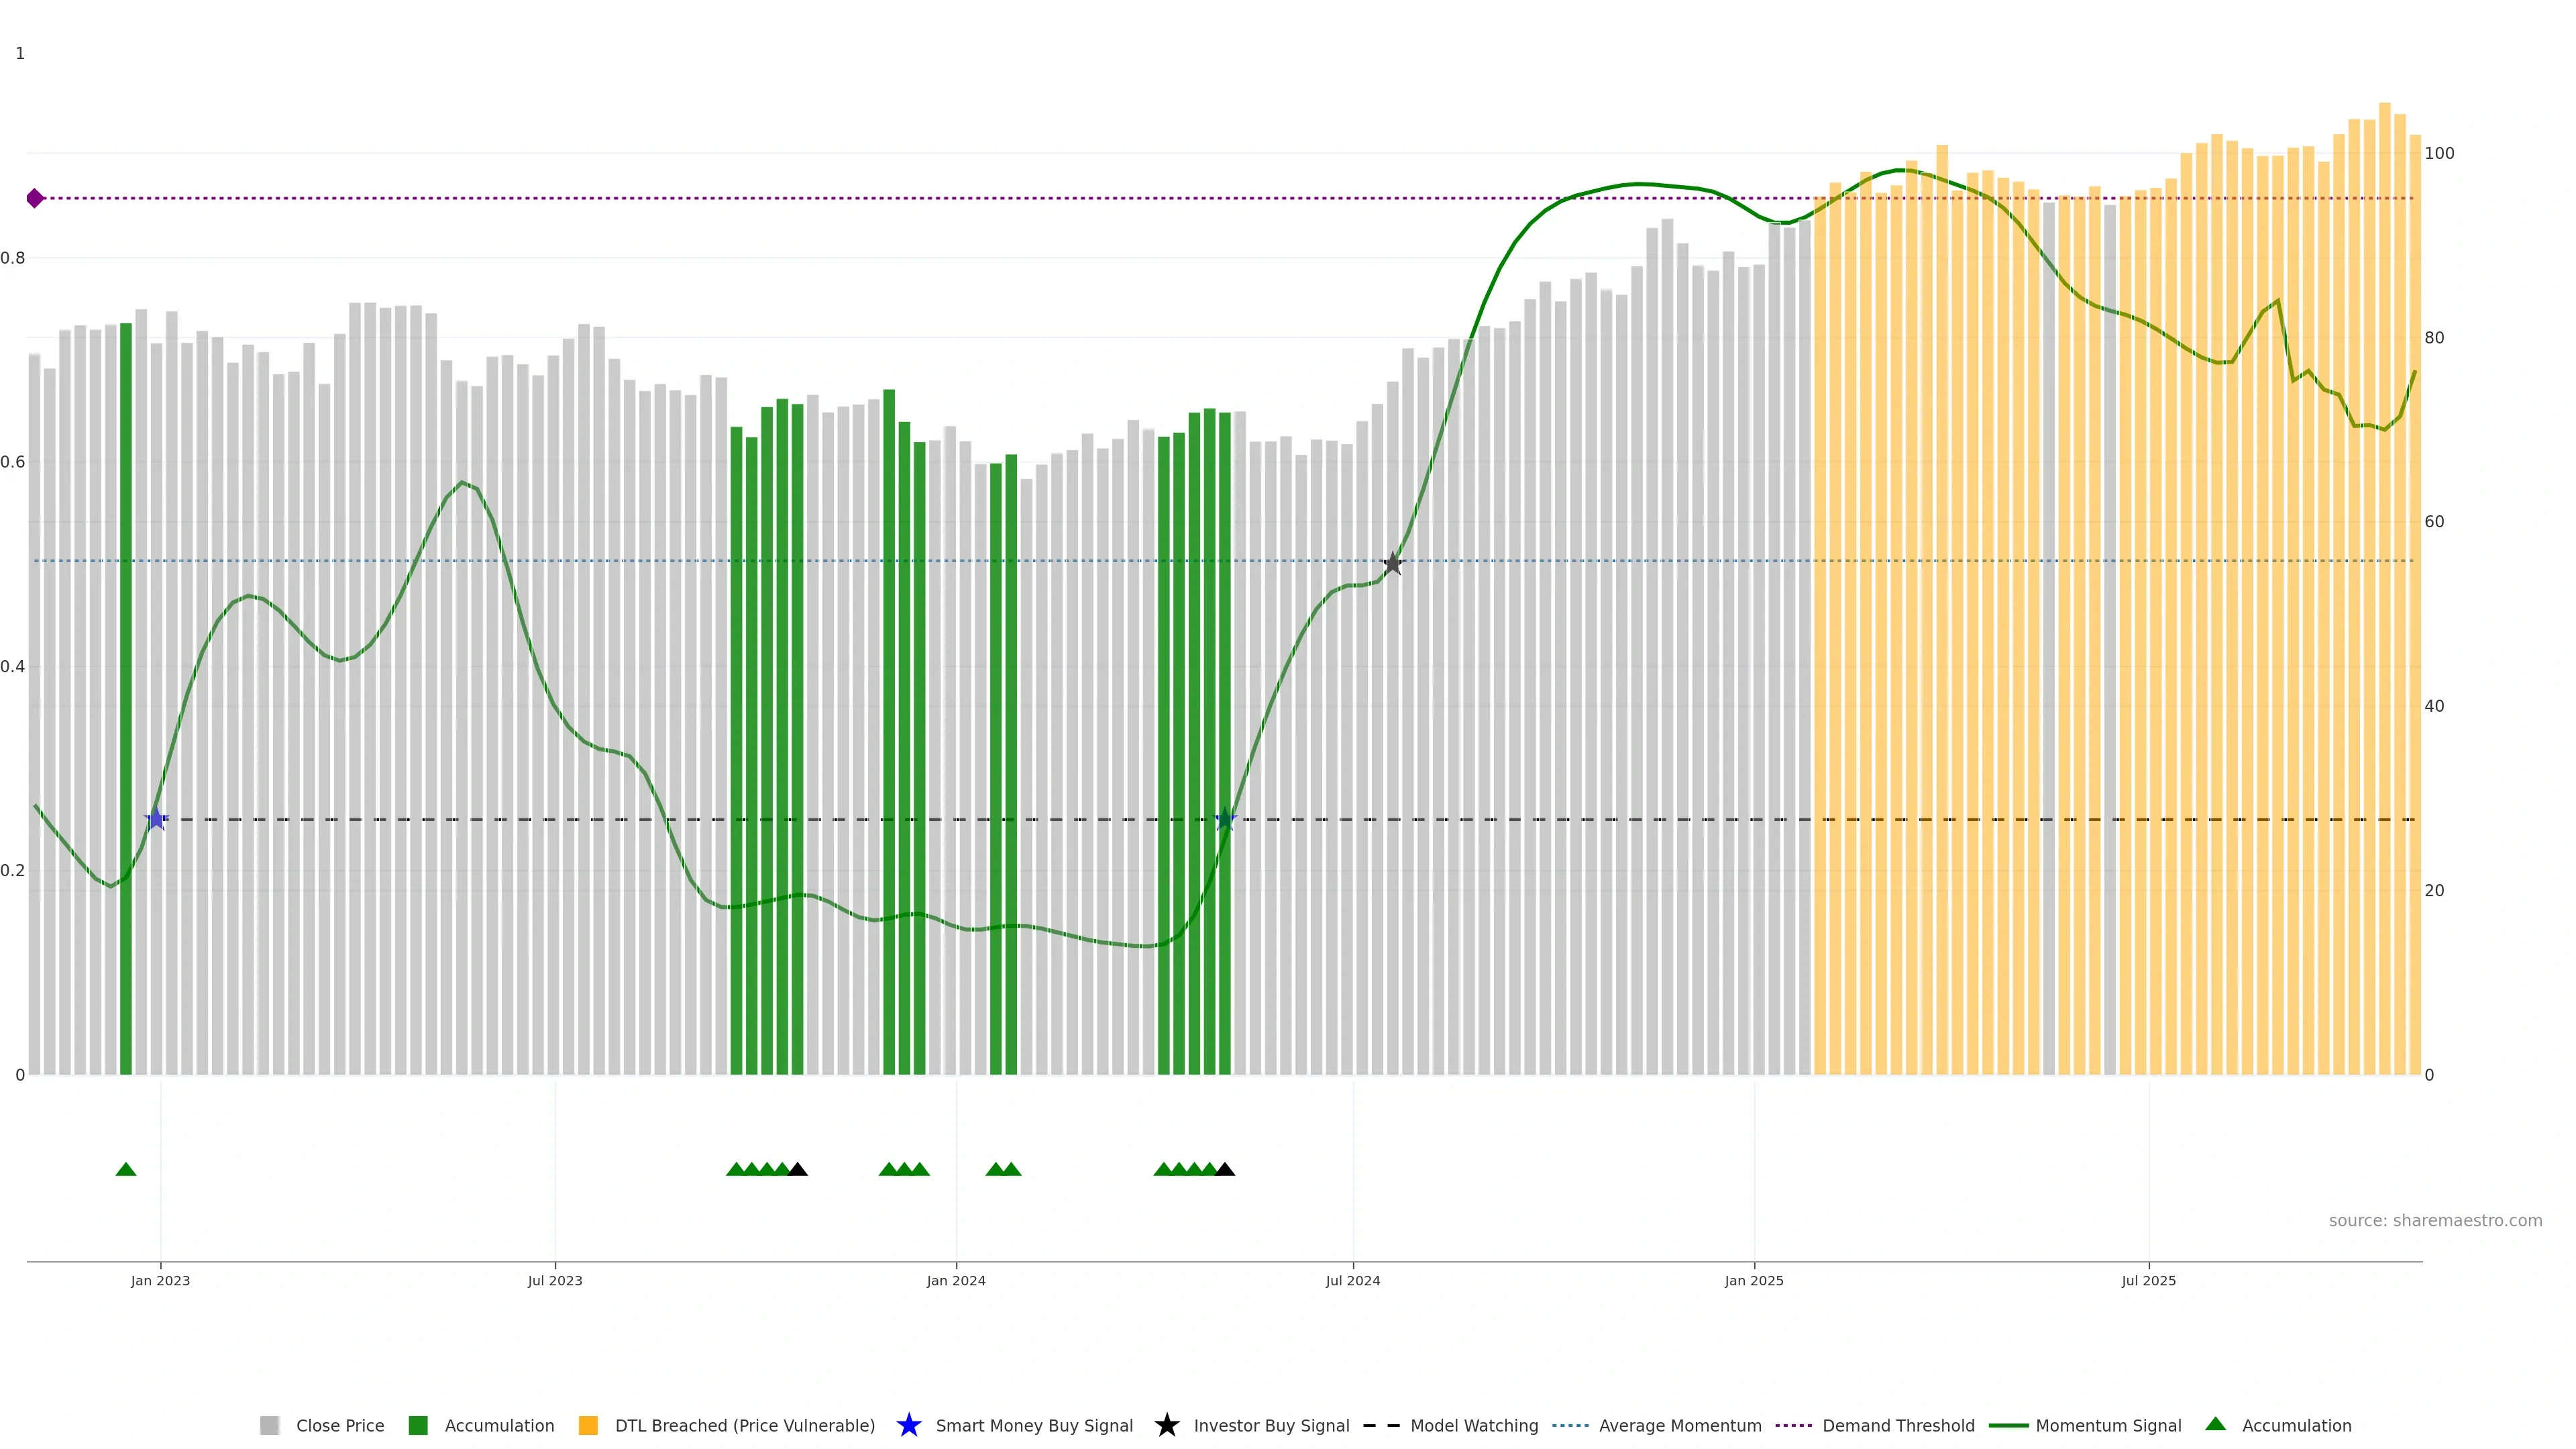Click the green triangle icon in legend
This screenshot has height=1449, width=2576.
coord(2216,1424)
